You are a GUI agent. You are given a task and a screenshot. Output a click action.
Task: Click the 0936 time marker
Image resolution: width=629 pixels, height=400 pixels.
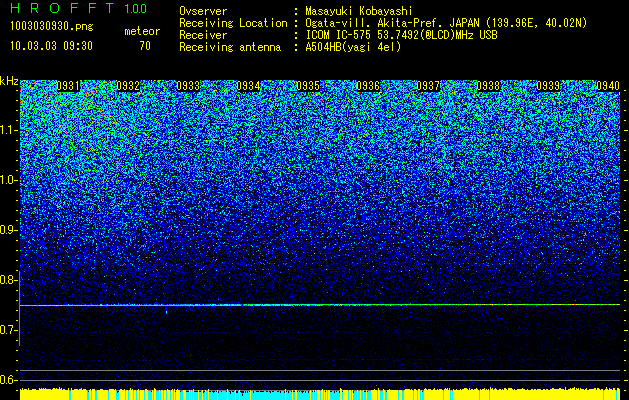coord(368,86)
